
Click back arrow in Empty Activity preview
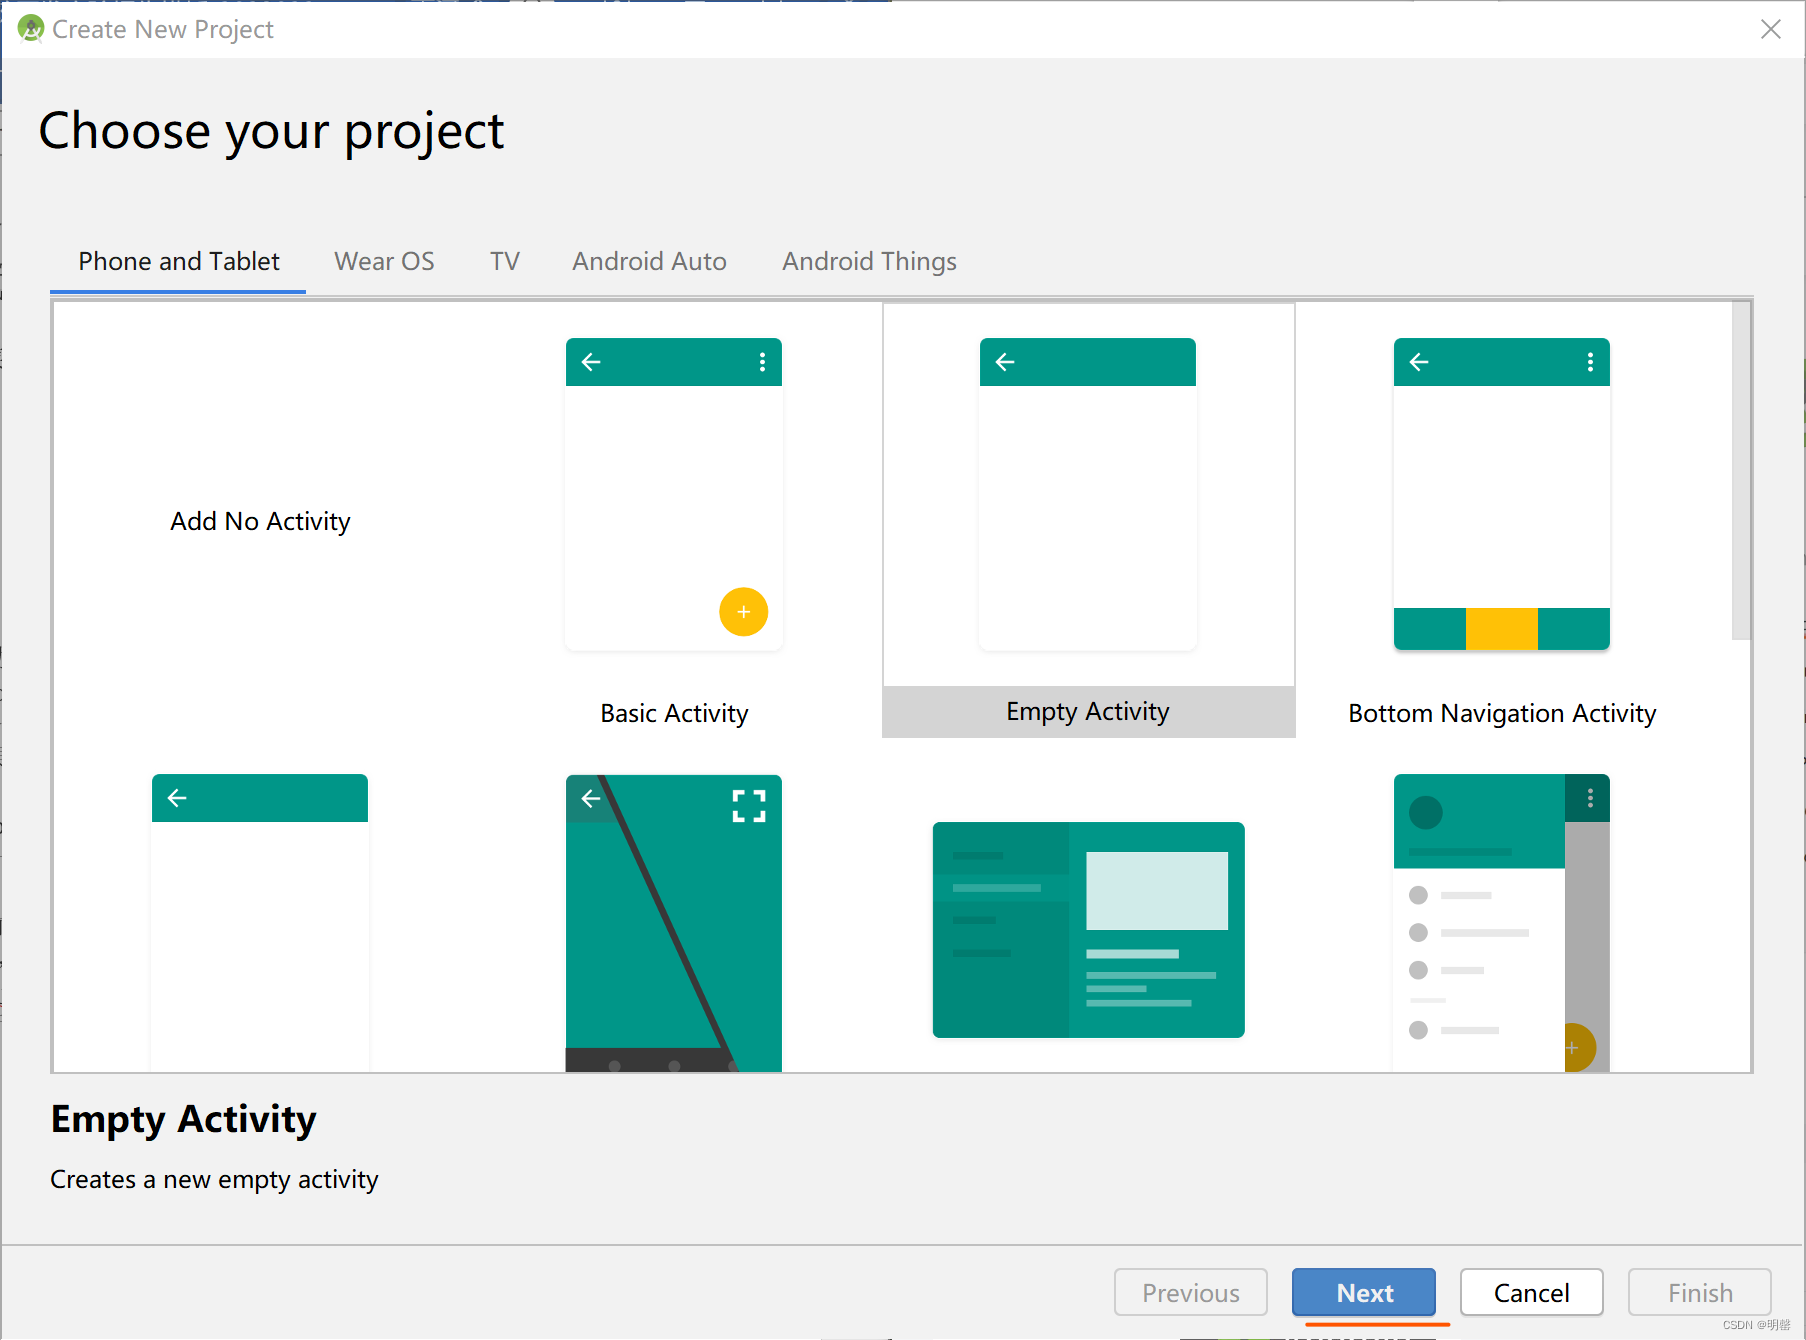coord(1005,362)
